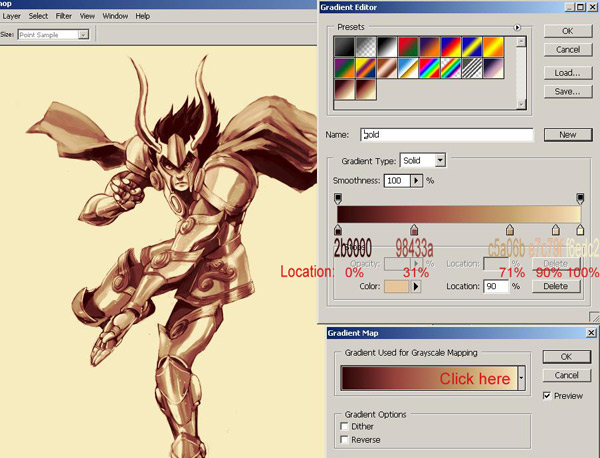The height and width of the screenshot is (458, 600).
Task: Cancel the Gradient Map dialog
Action: 567,375
